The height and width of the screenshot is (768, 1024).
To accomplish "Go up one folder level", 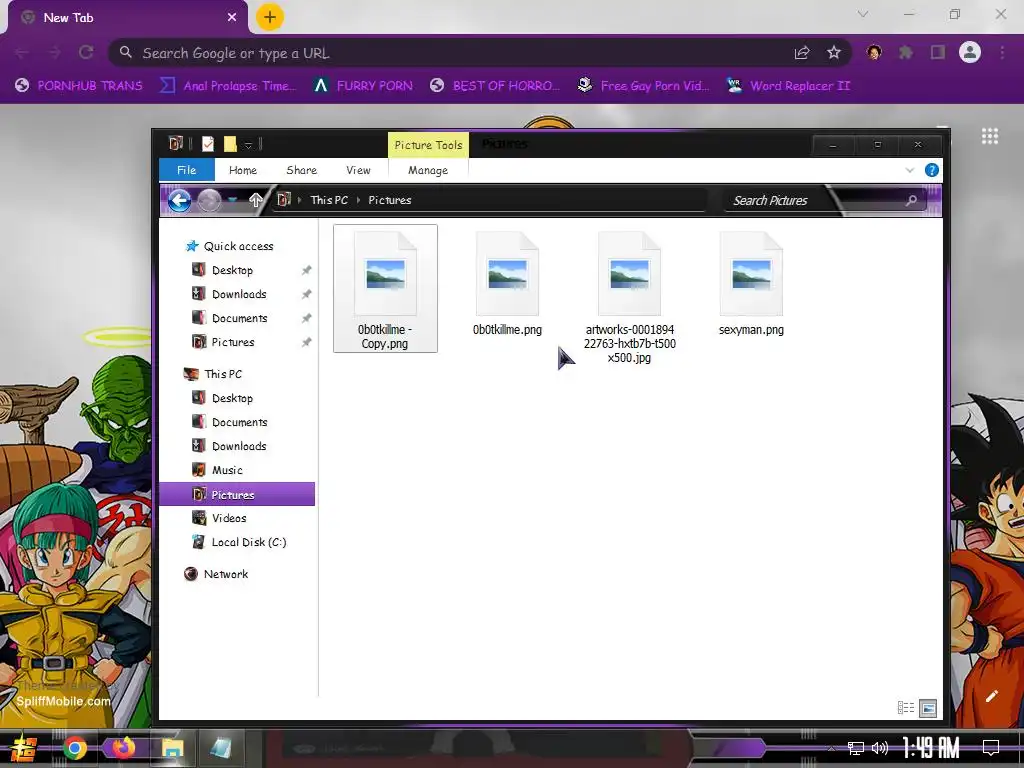I will coord(255,200).
